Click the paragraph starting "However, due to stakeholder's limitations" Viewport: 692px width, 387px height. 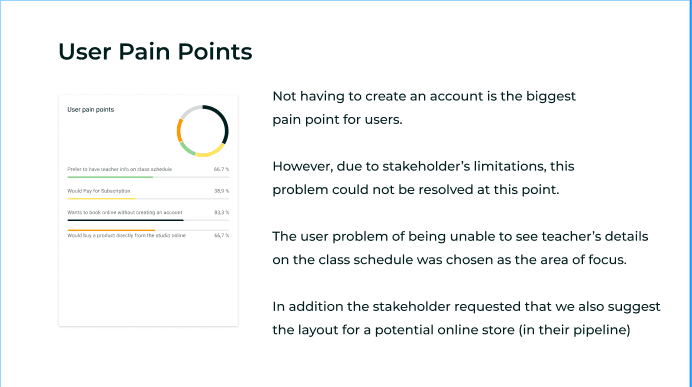(x=423, y=178)
